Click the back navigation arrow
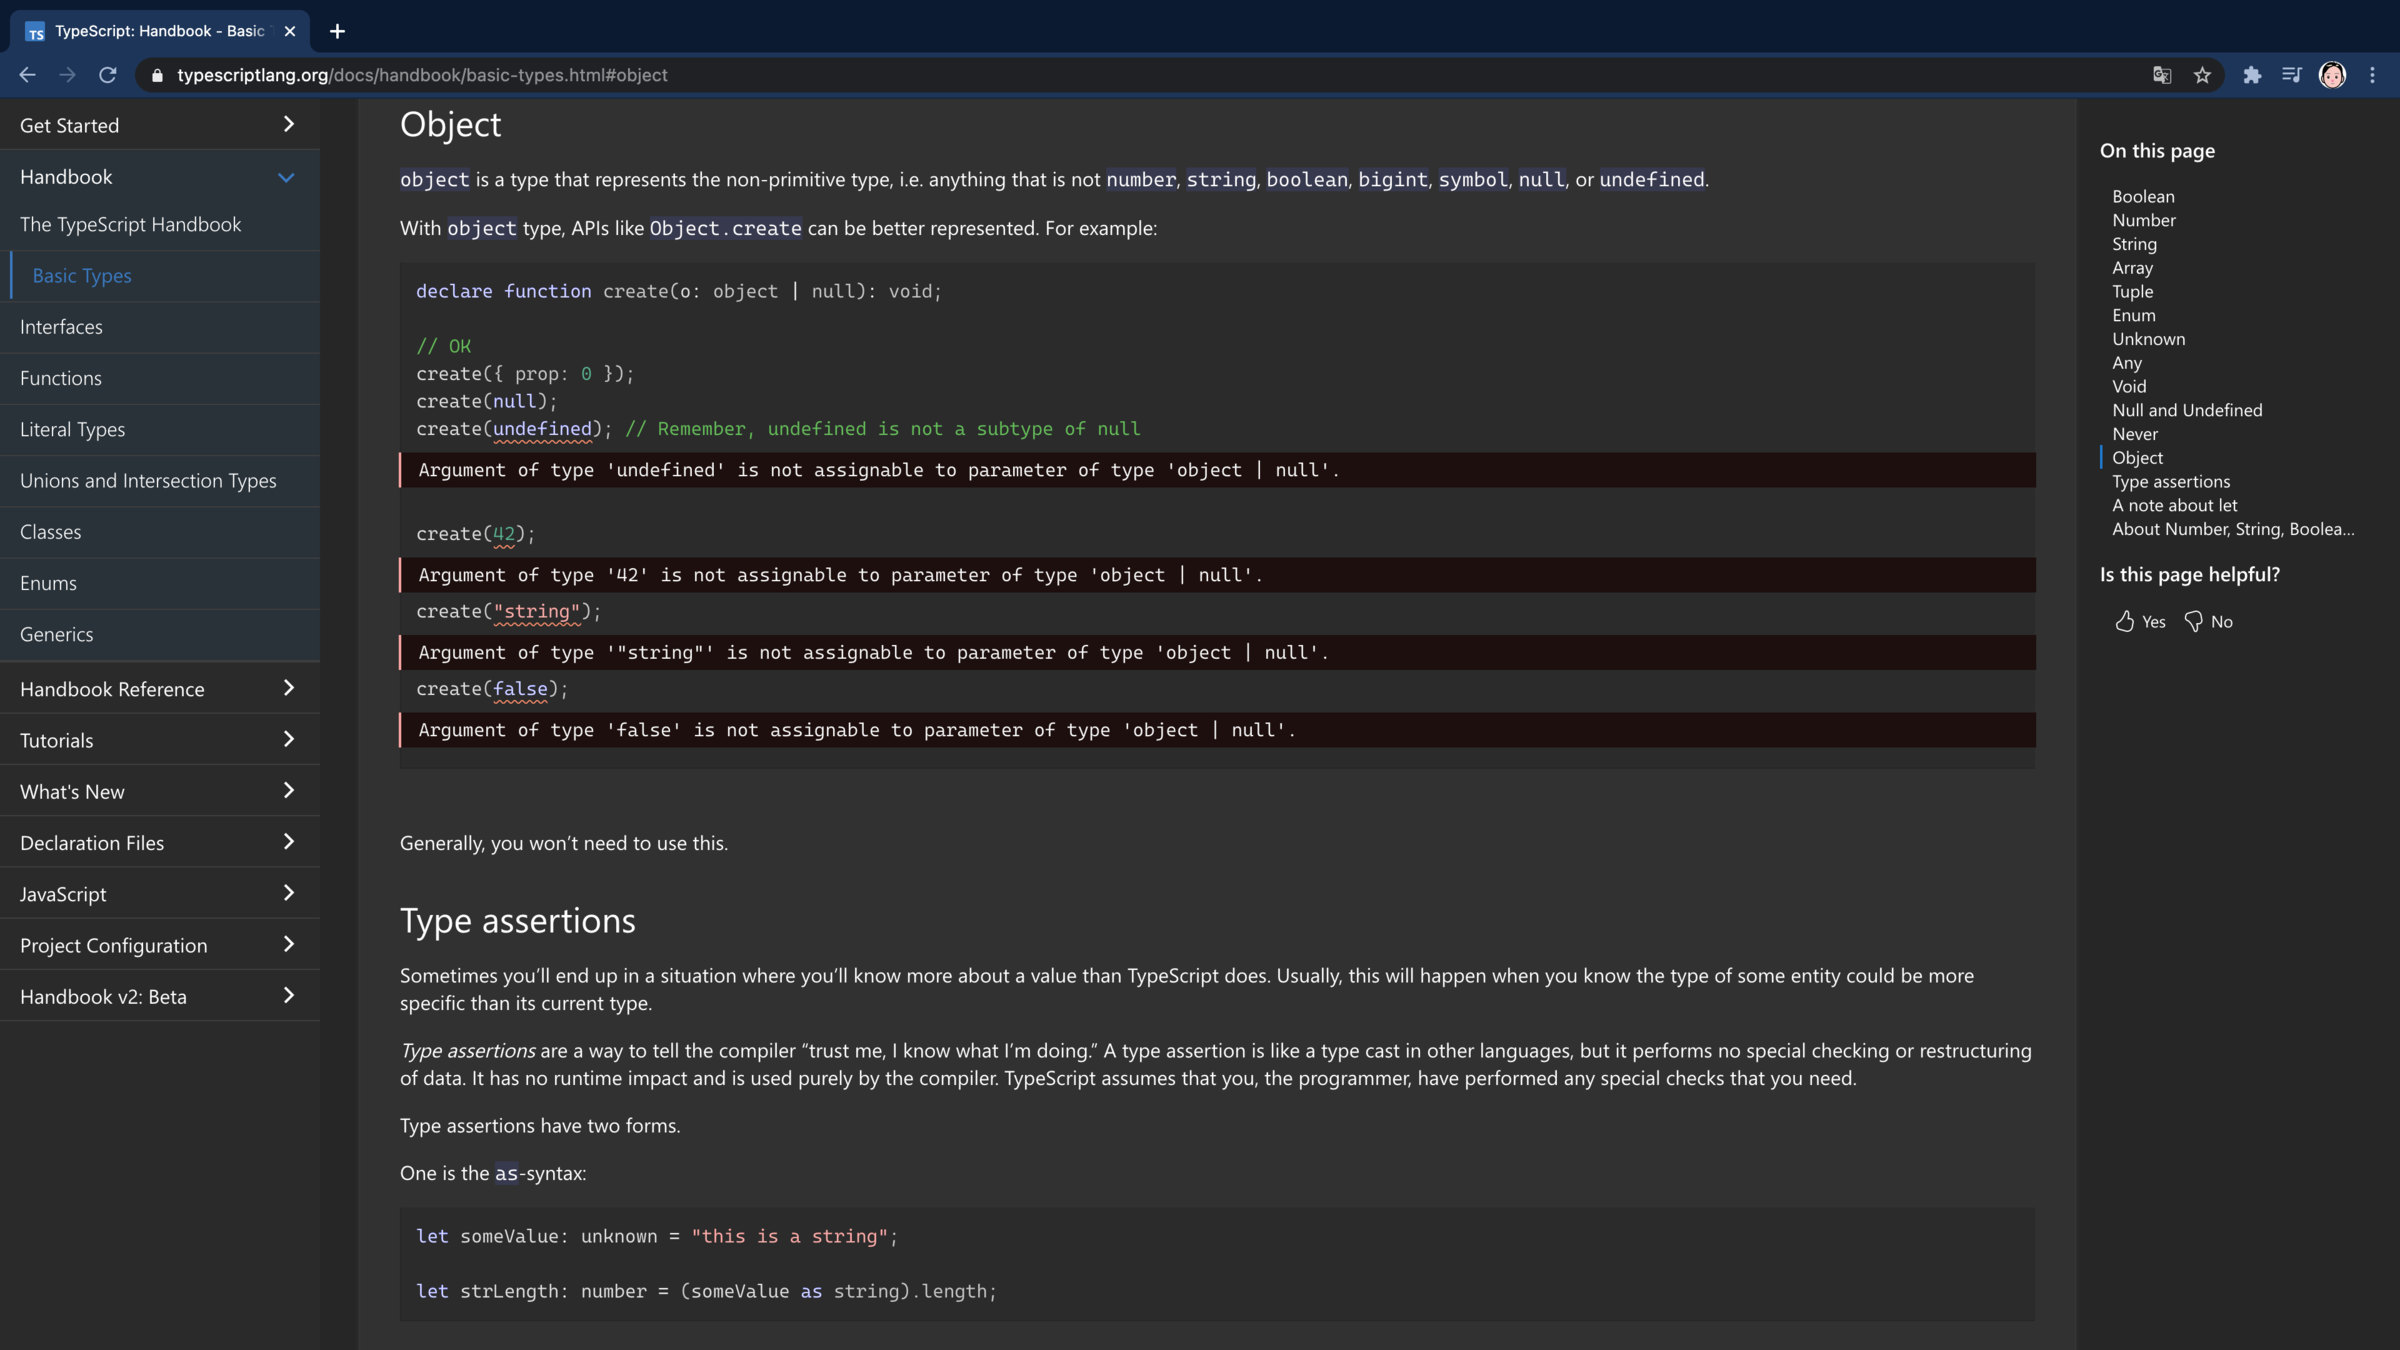Image resolution: width=2400 pixels, height=1350 pixels. coord(27,75)
